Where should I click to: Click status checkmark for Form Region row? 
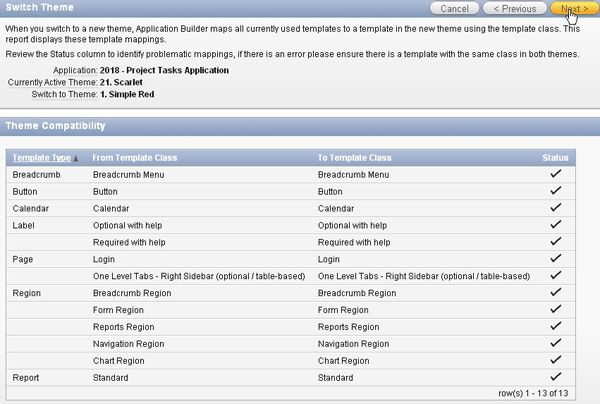555,310
